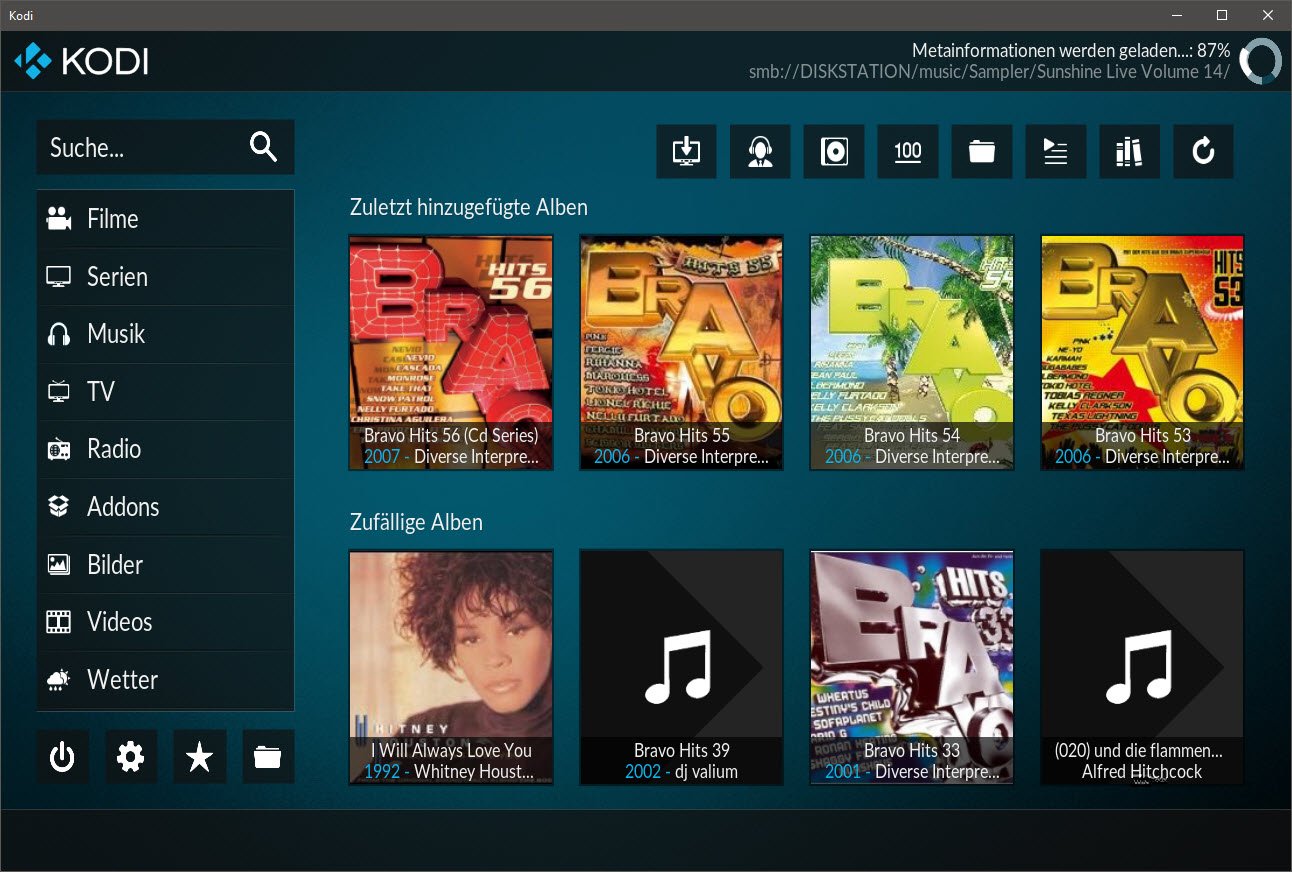Open Whitney Houston's I Will Always Love You
Image resolution: width=1292 pixels, height=872 pixels.
451,667
